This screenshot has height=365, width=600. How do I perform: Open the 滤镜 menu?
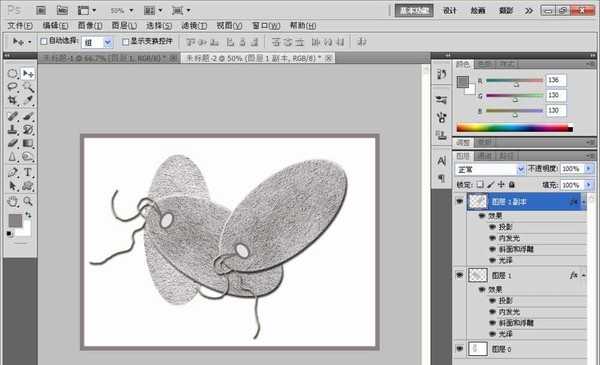[194, 26]
